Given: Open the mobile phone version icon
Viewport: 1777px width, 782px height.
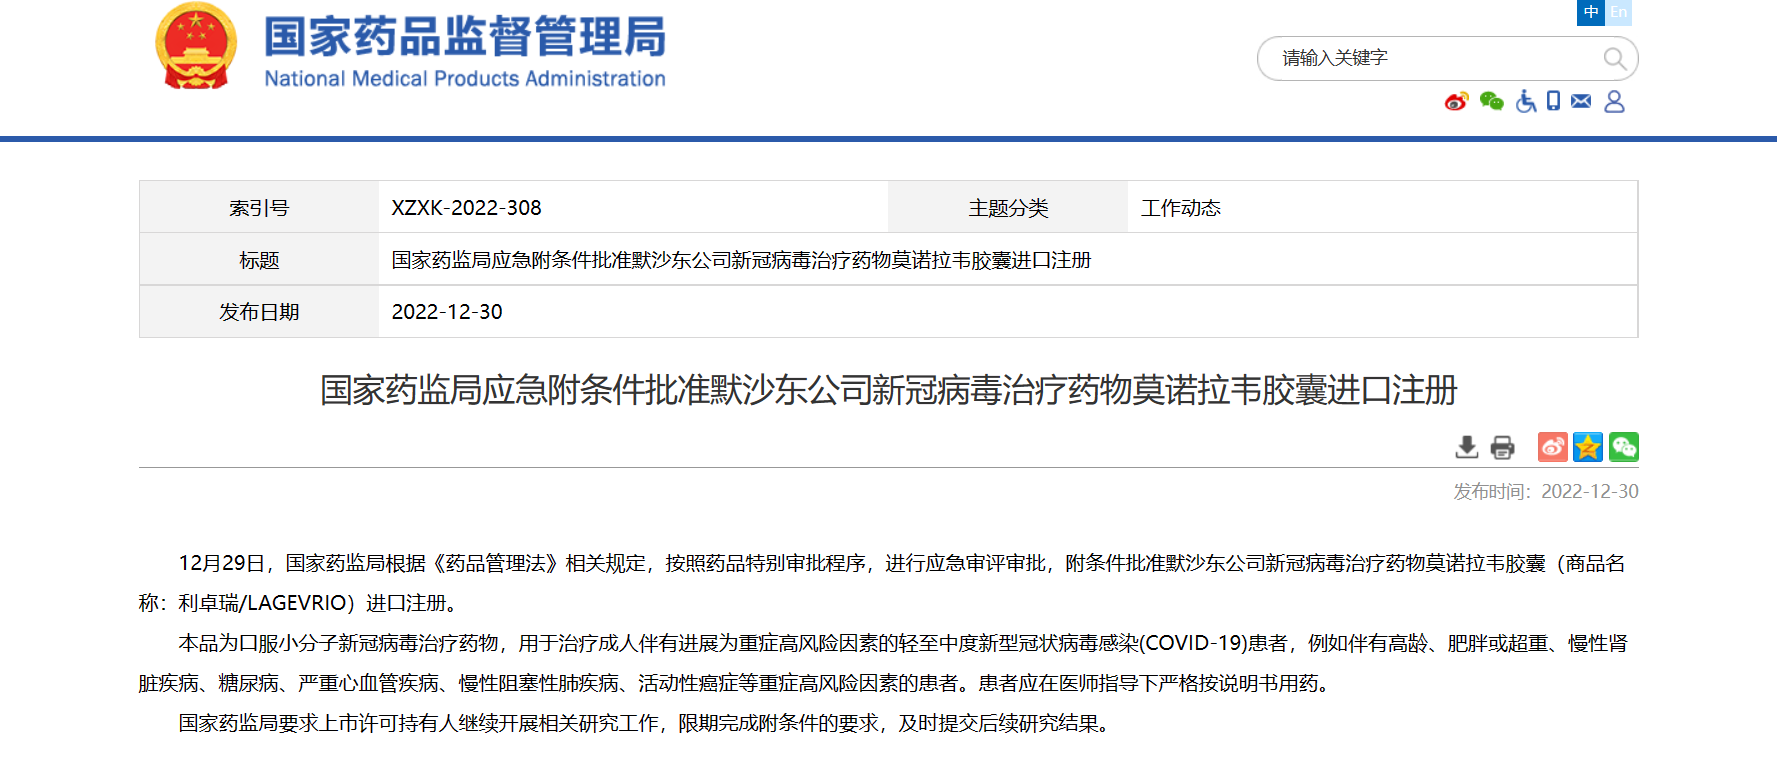Looking at the screenshot, I should [x=1553, y=101].
